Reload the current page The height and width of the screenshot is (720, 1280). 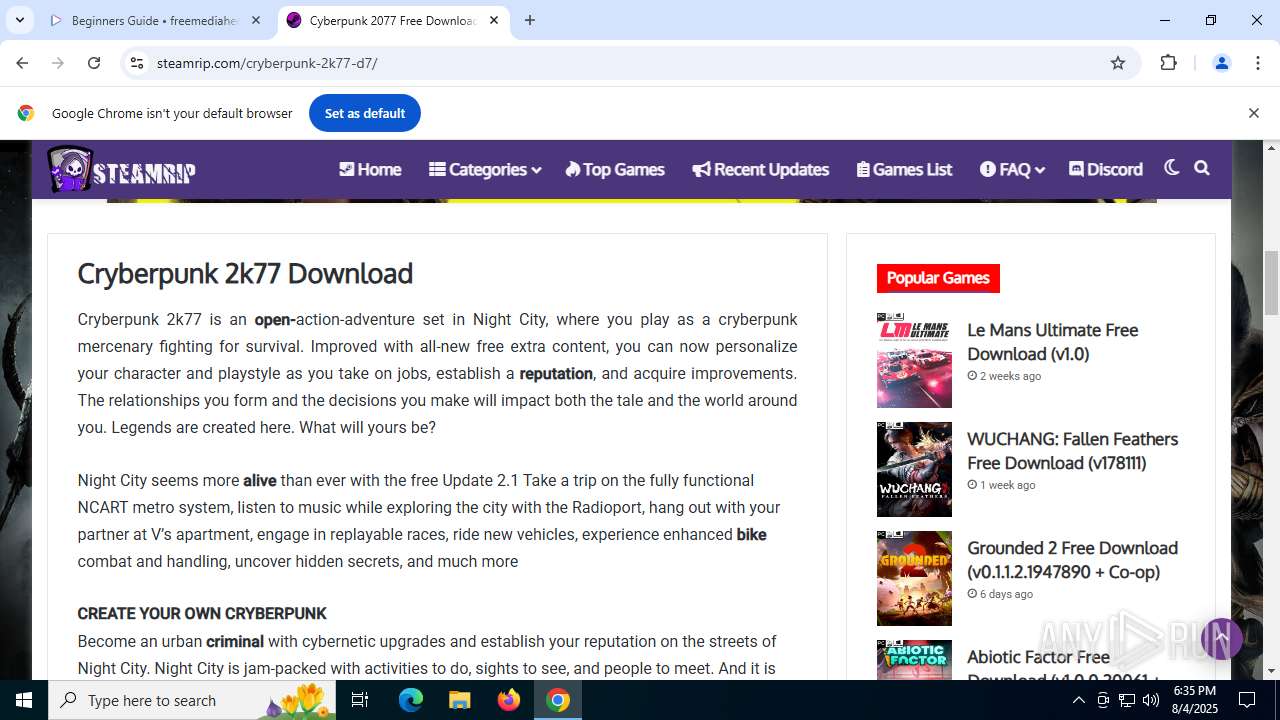click(94, 63)
